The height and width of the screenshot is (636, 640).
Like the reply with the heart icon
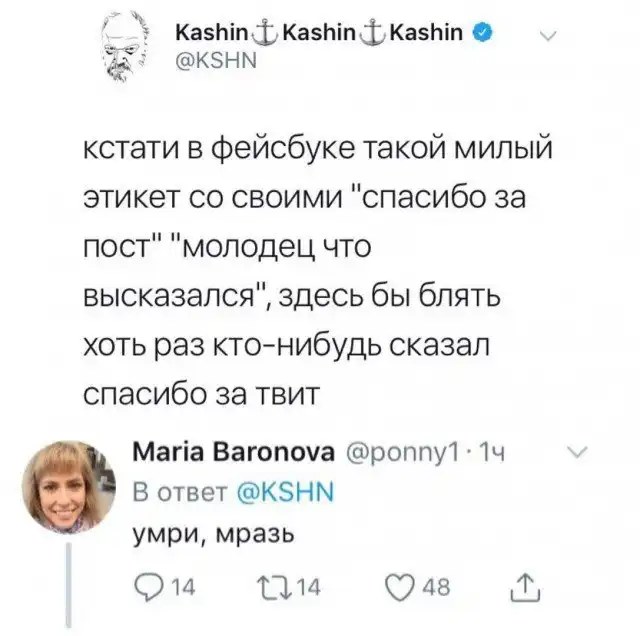[x=407, y=589]
